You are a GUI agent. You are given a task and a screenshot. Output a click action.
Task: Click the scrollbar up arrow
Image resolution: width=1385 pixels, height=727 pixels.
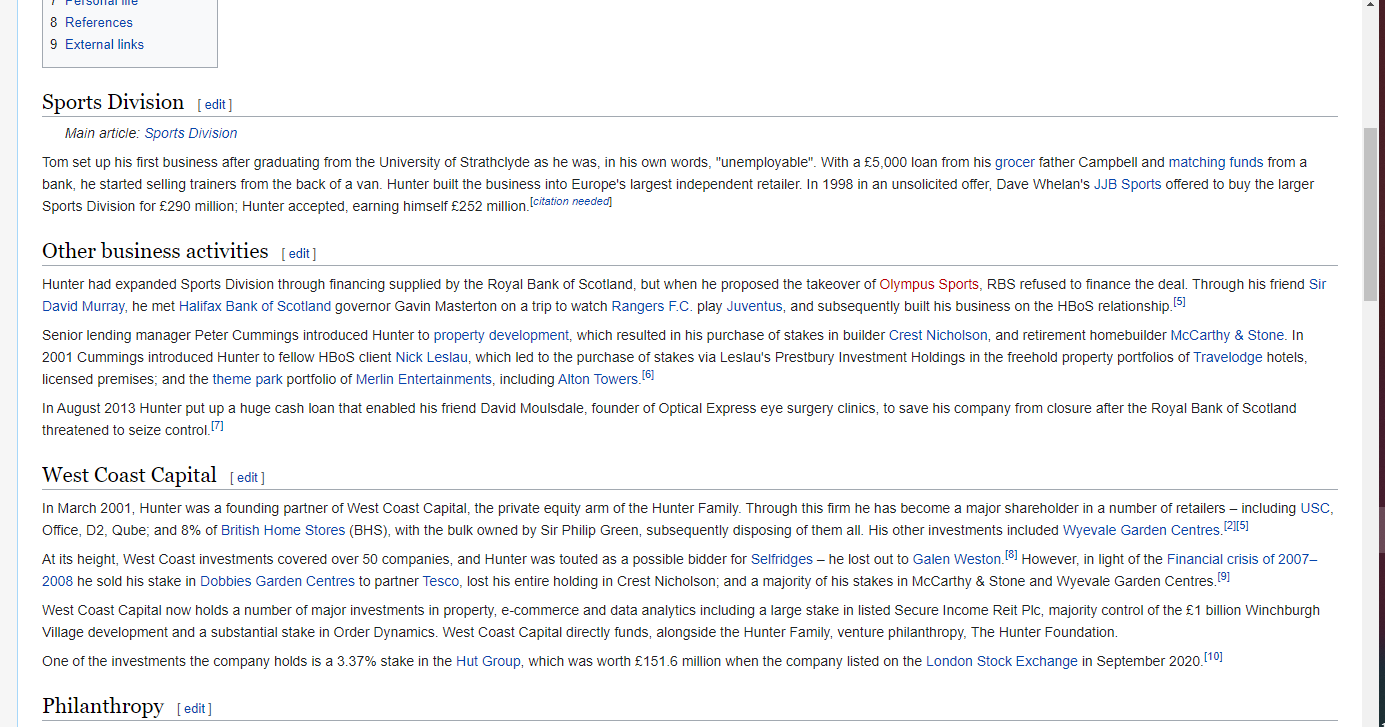1370,7
